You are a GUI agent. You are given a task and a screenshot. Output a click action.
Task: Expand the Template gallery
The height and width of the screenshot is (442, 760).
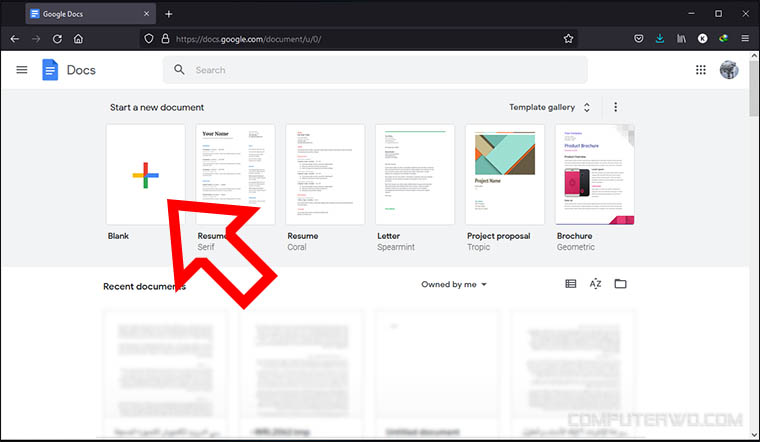tap(549, 107)
